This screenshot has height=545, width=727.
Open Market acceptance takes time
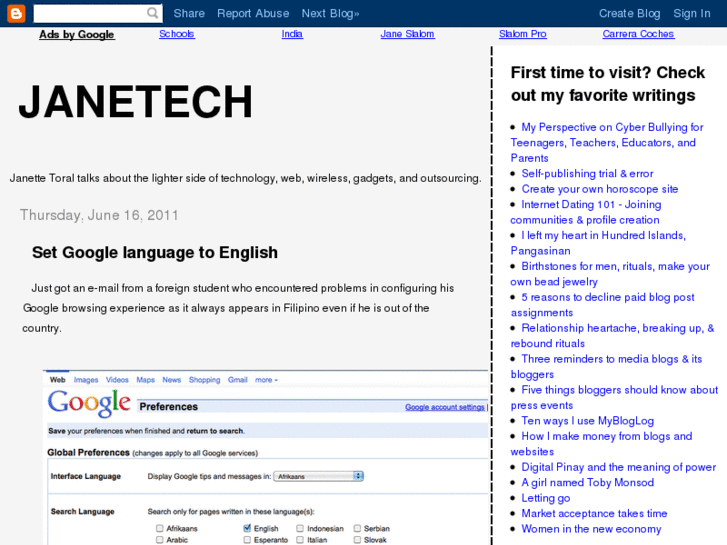[594, 513]
